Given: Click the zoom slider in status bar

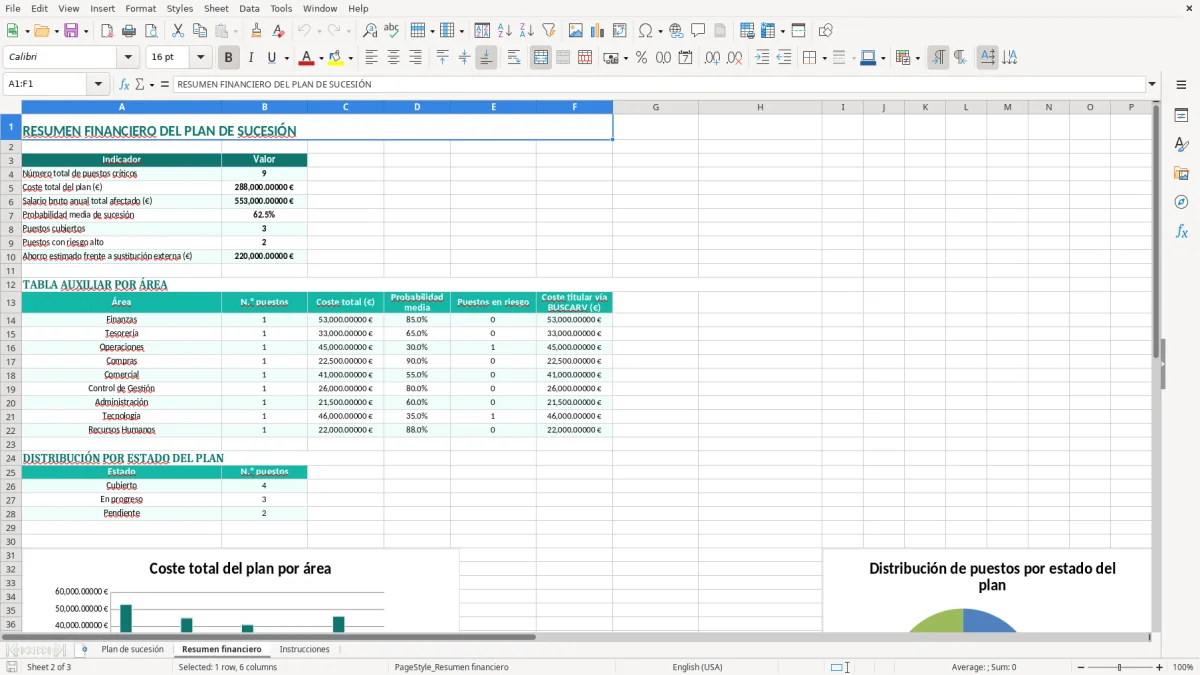Looking at the screenshot, I should (1120, 667).
